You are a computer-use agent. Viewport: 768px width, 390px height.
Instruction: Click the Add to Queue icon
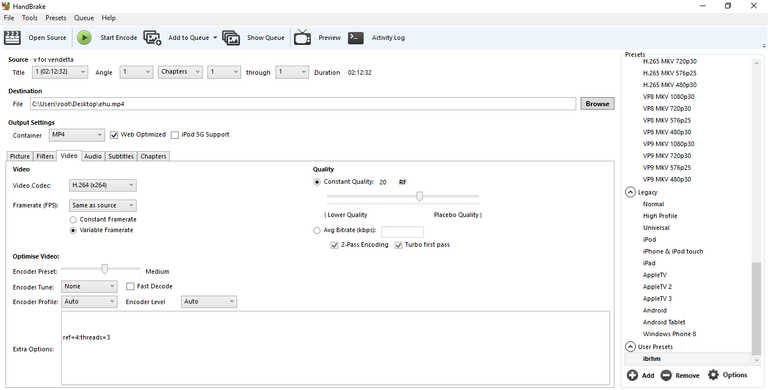tap(152, 38)
